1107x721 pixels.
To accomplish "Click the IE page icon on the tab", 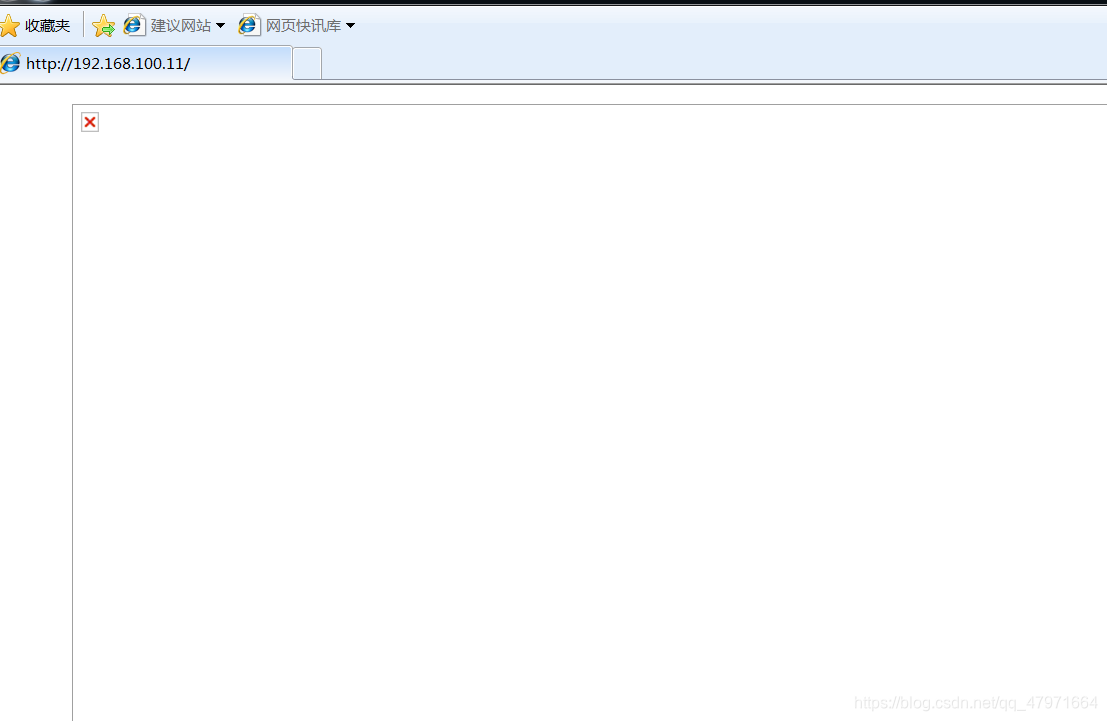I will 11,64.
